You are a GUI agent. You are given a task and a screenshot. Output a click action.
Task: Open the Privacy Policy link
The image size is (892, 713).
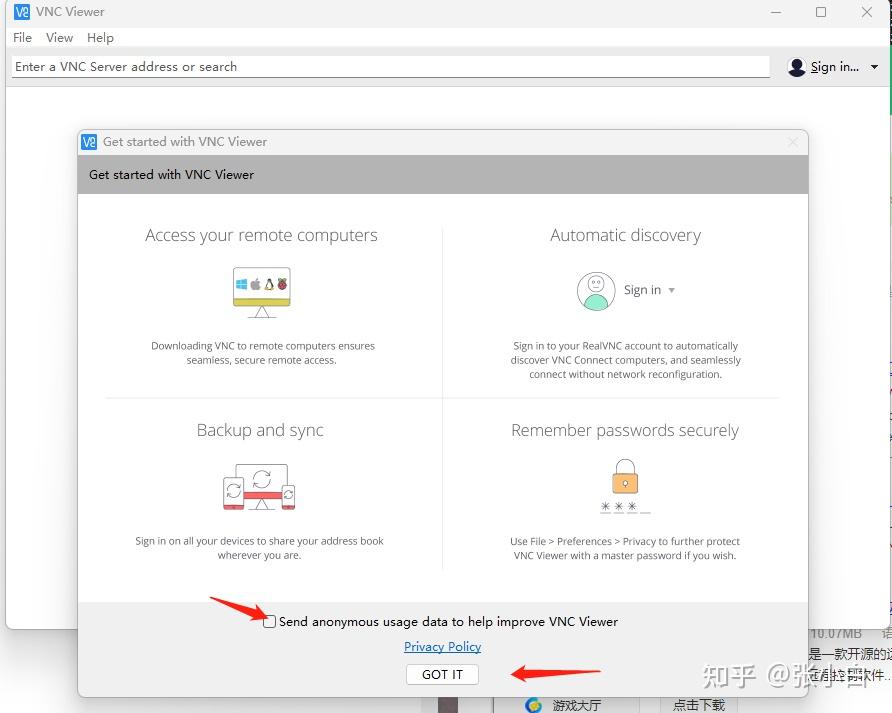(x=442, y=646)
